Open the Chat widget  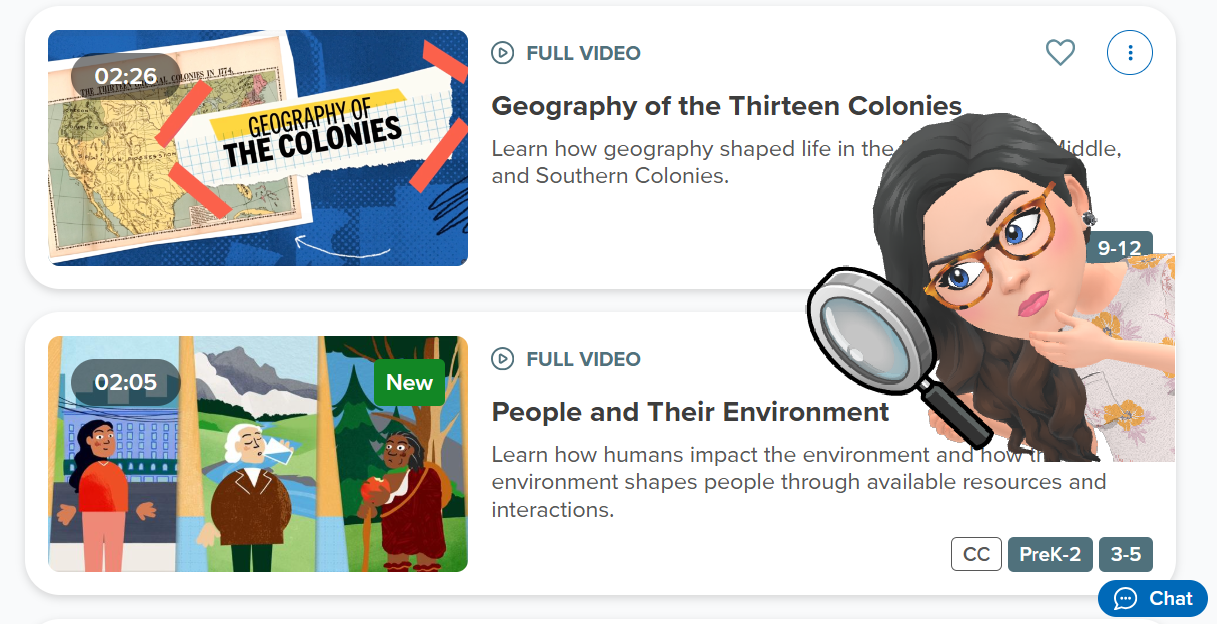pos(1153,599)
